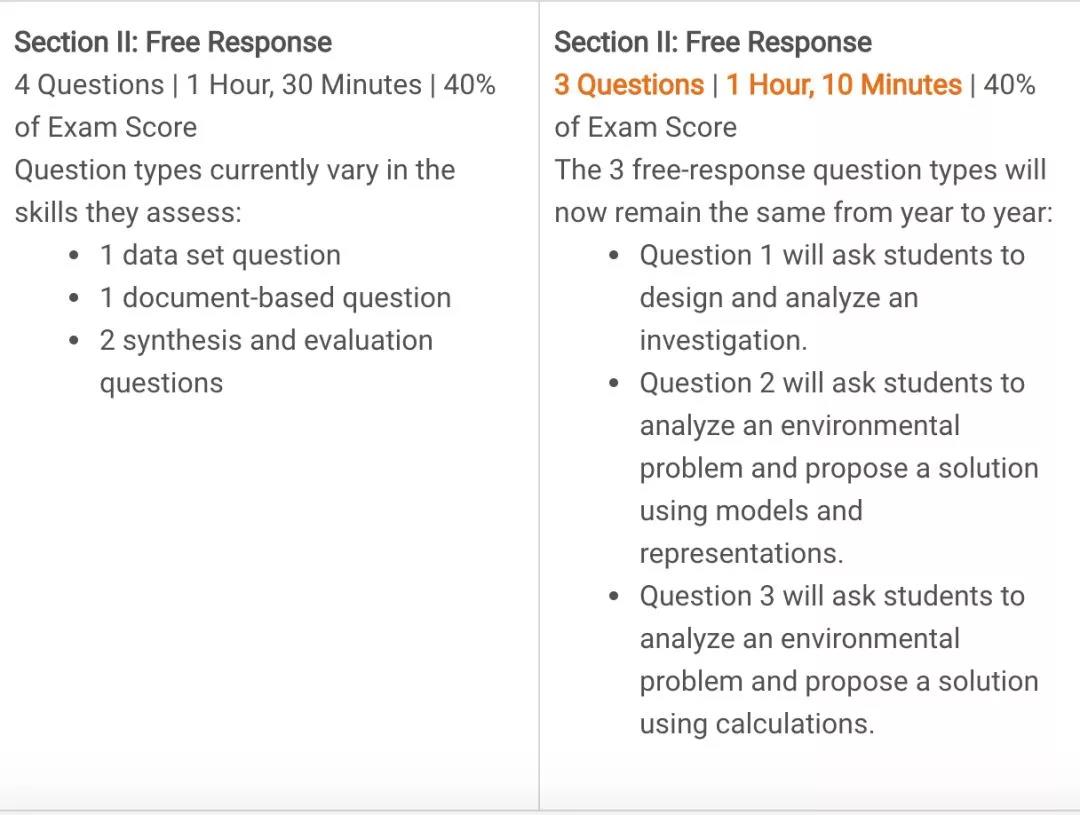Click bullet dot beside '1 data set question'
The width and height of the screenshot is (1080, 815).
(x=74, y=256)
